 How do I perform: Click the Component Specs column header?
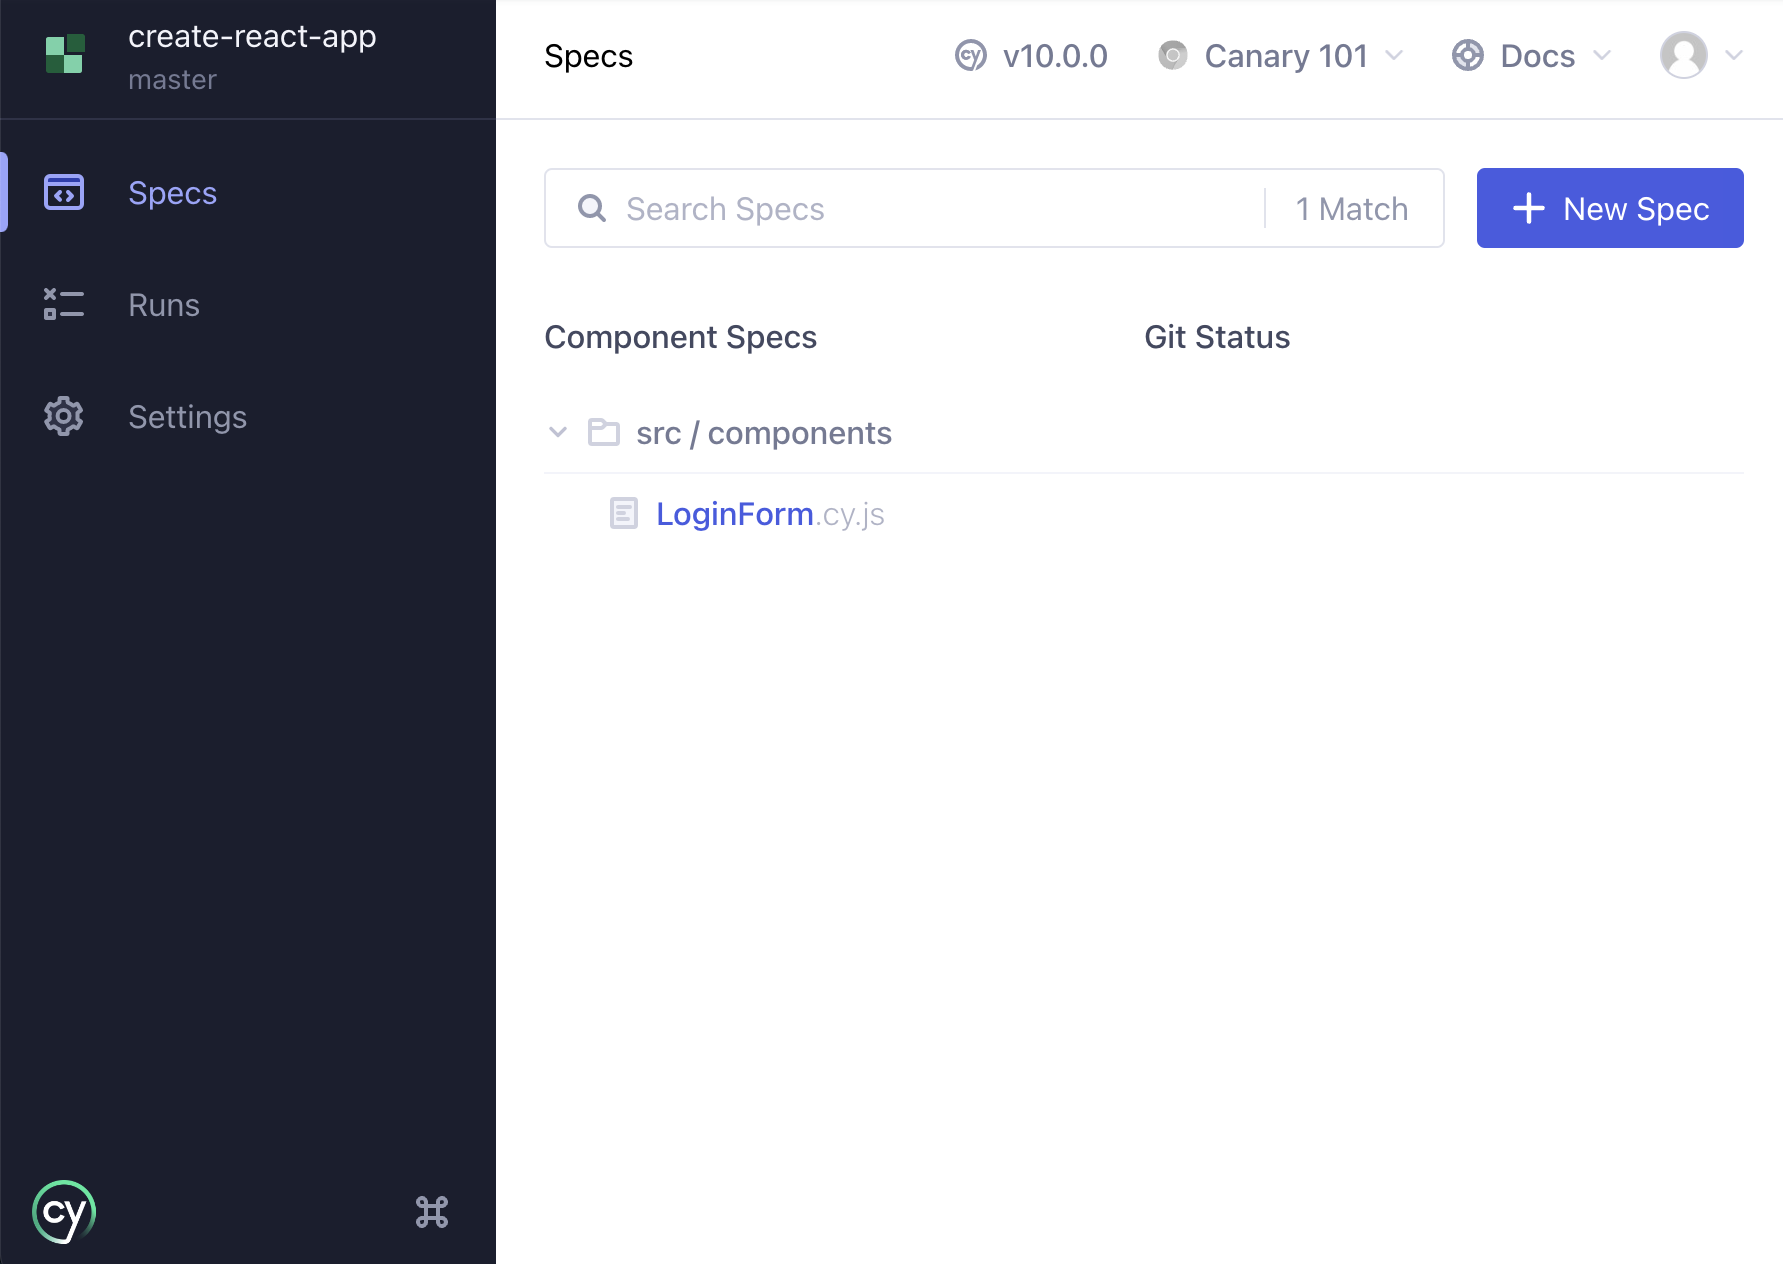click(680, 337)
